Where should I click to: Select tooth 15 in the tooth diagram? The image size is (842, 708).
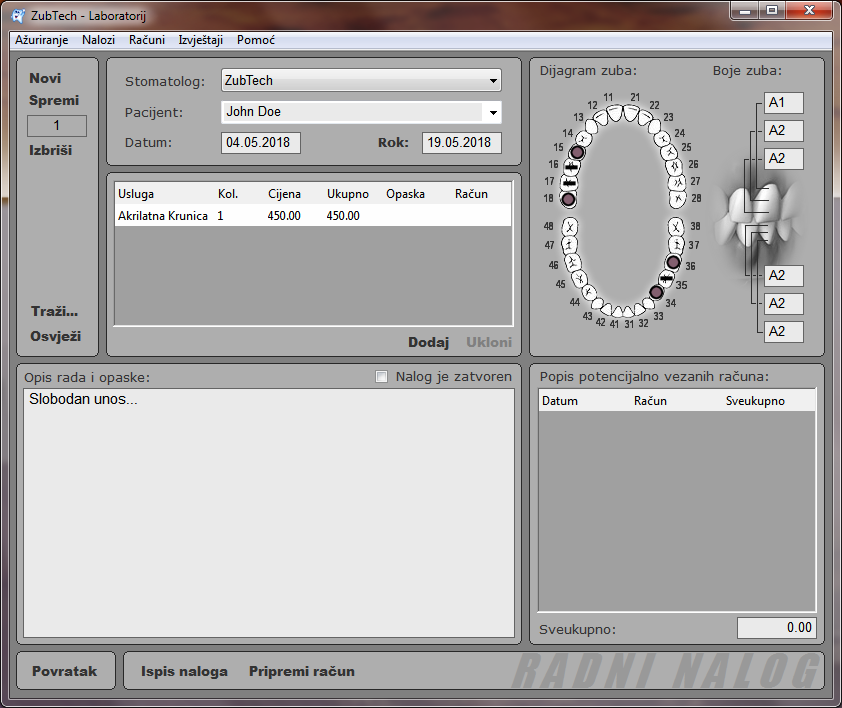(x=577, y=152)
